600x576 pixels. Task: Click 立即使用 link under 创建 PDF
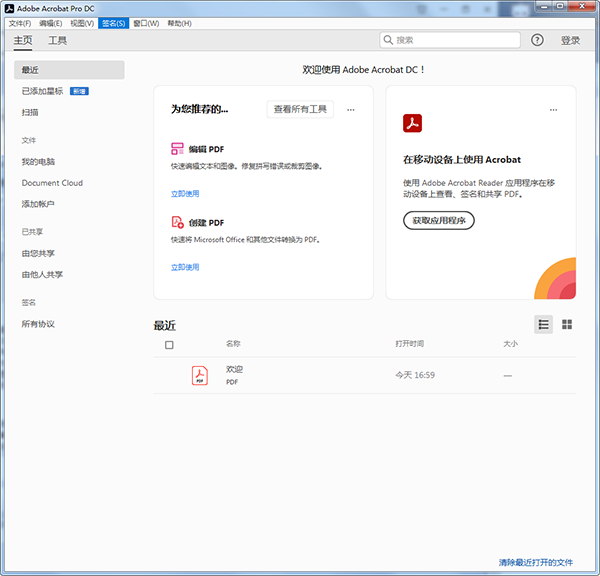click(185, 267)
